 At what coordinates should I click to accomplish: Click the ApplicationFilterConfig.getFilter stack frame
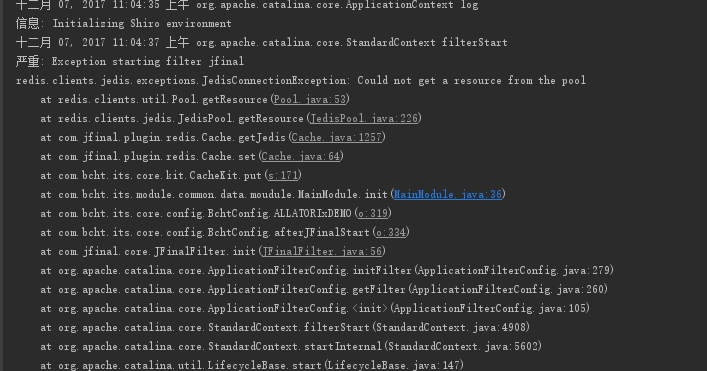[x=324, y=289]
